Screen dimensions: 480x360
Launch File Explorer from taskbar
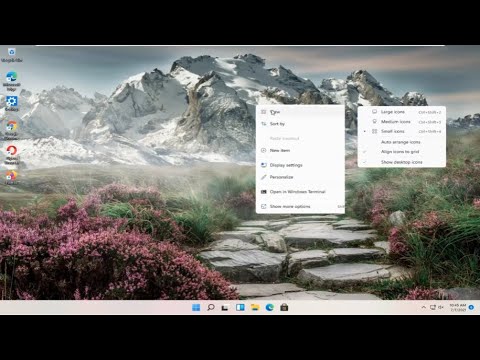tap(255, 307)
